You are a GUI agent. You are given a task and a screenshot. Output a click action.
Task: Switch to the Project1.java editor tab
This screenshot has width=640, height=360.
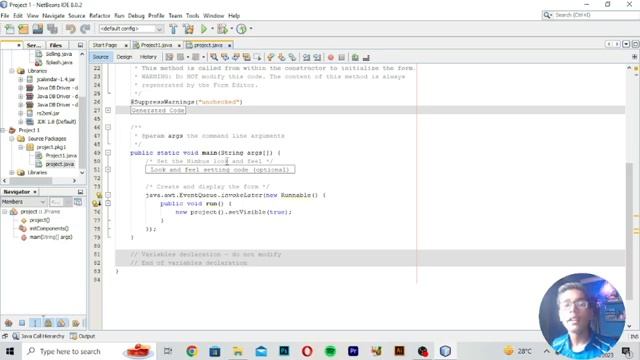[156, 45]
